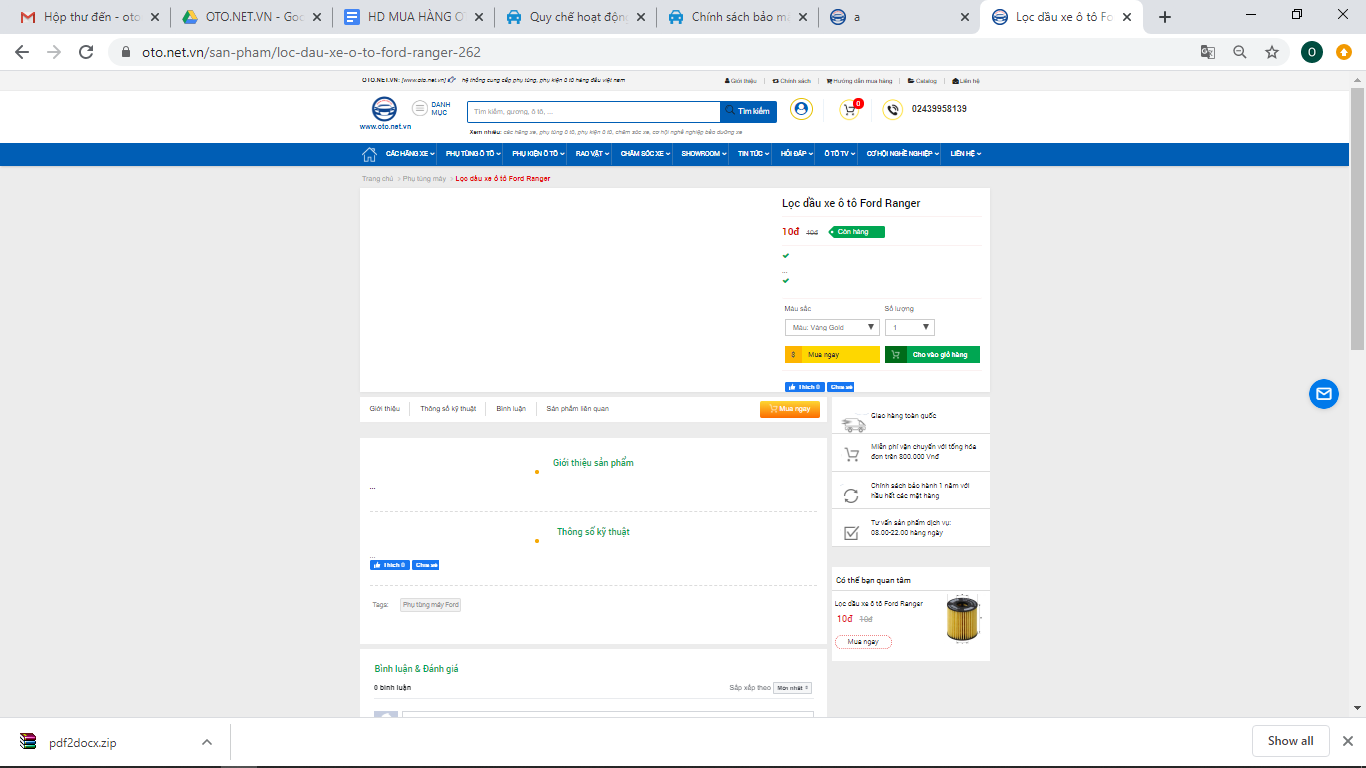1366x768 pixels.
Task: Click the orange Mua ngay button in tab bar
Action: click(790, 409)
